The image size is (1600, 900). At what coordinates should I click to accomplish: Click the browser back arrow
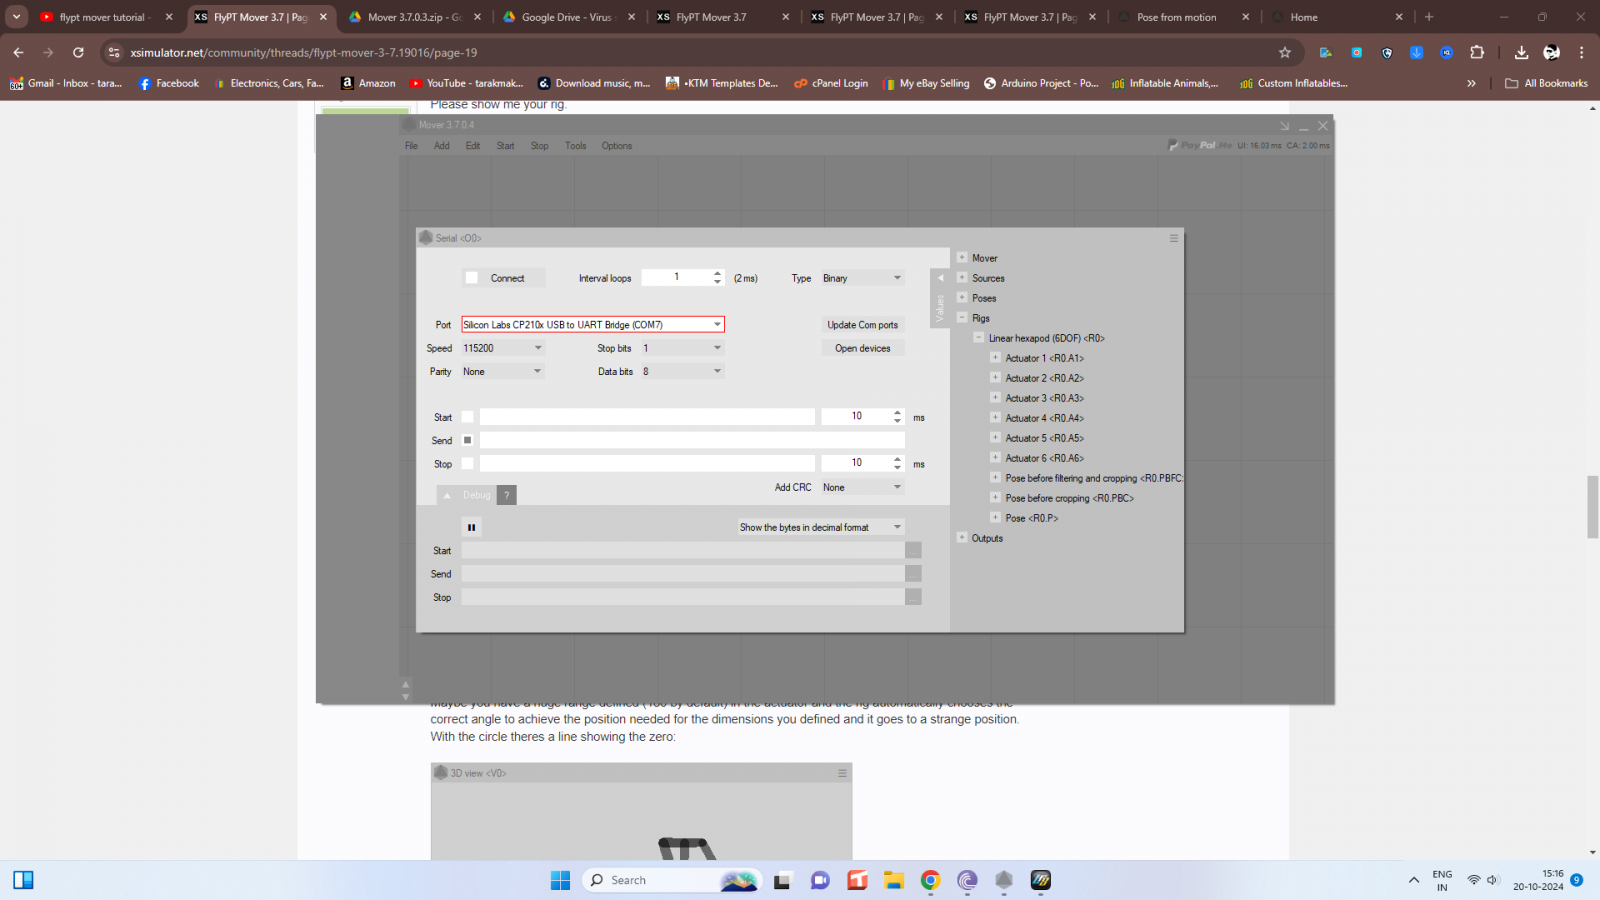(18, 52)
